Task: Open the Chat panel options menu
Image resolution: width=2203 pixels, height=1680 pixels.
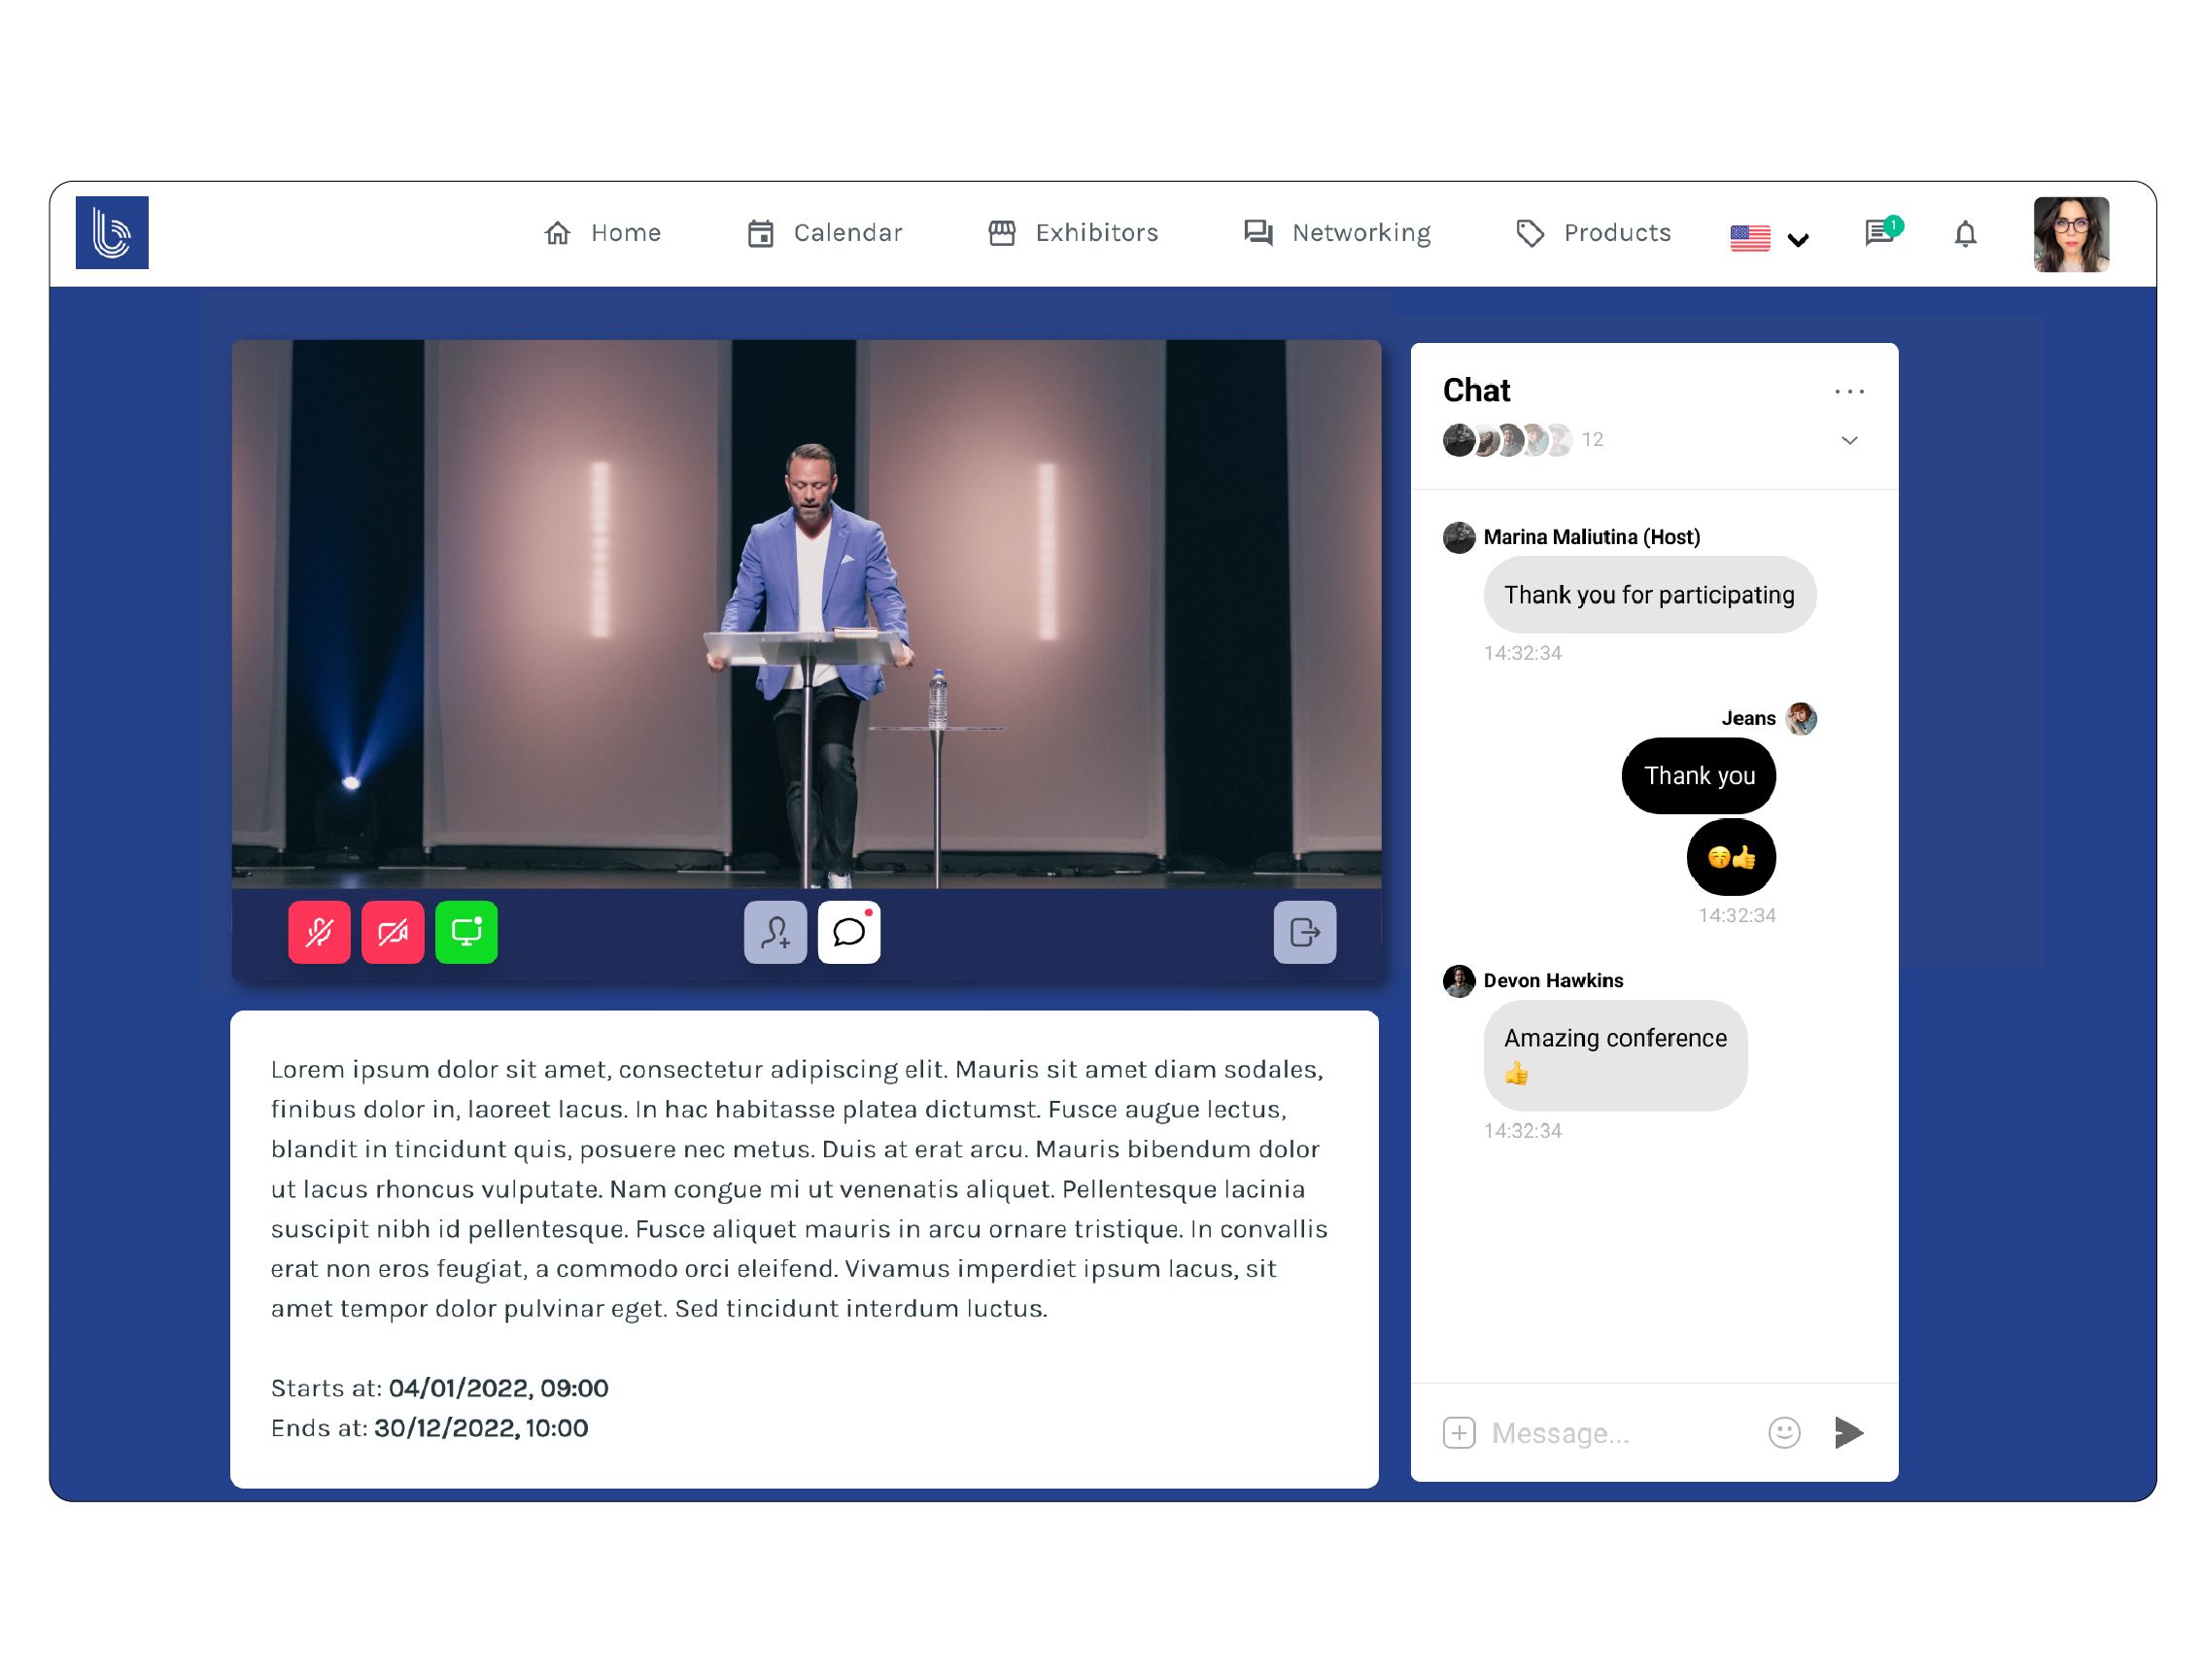Action: pyautogui.click(x=1849, y=391)
